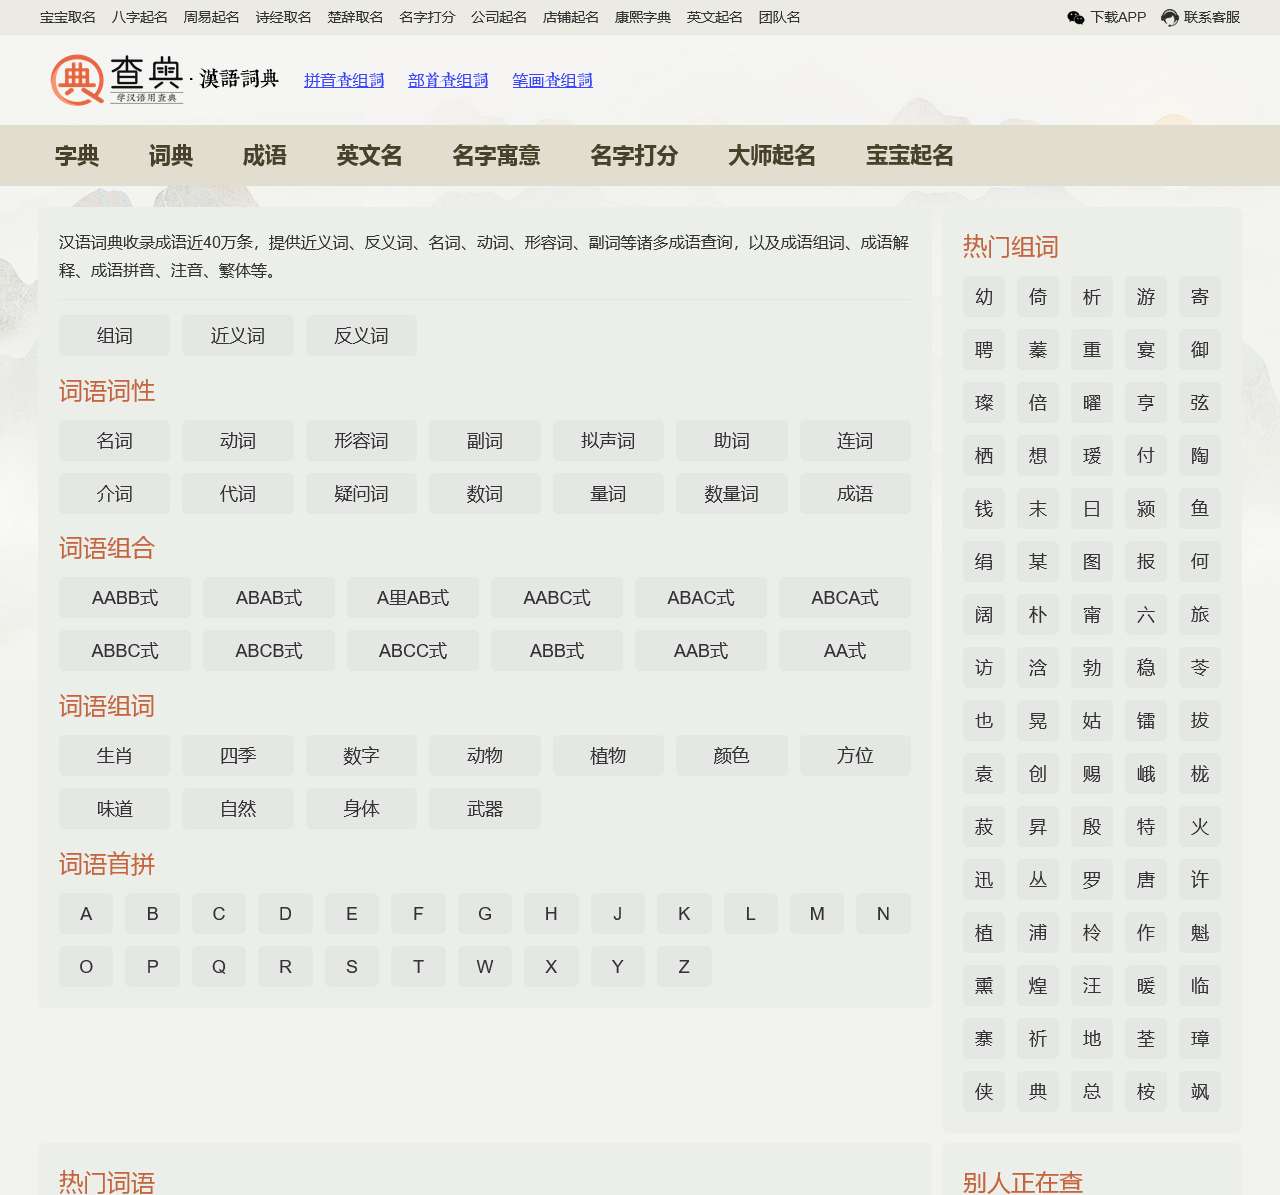Open the 名字寓意 navigation tab

(496, 155)
